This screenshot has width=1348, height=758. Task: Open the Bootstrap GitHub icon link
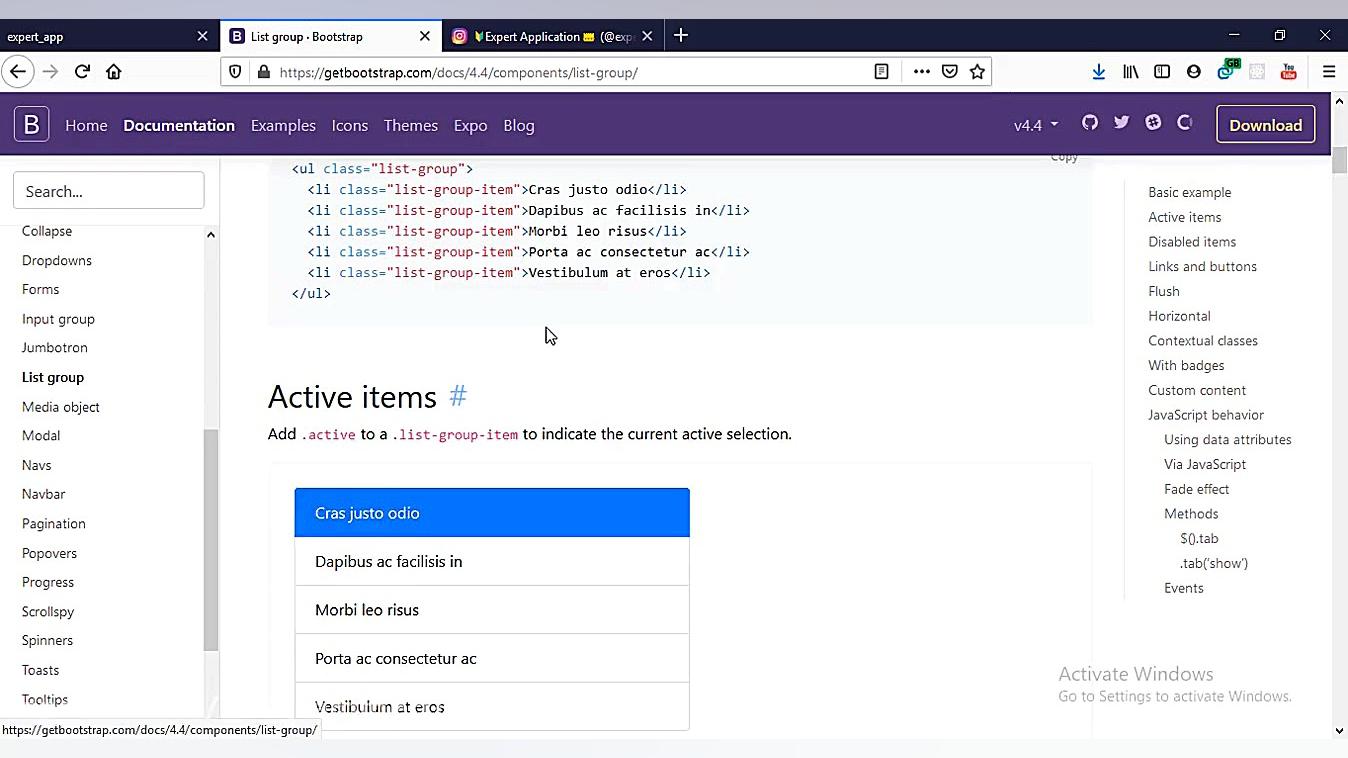tap(1090, 122)
